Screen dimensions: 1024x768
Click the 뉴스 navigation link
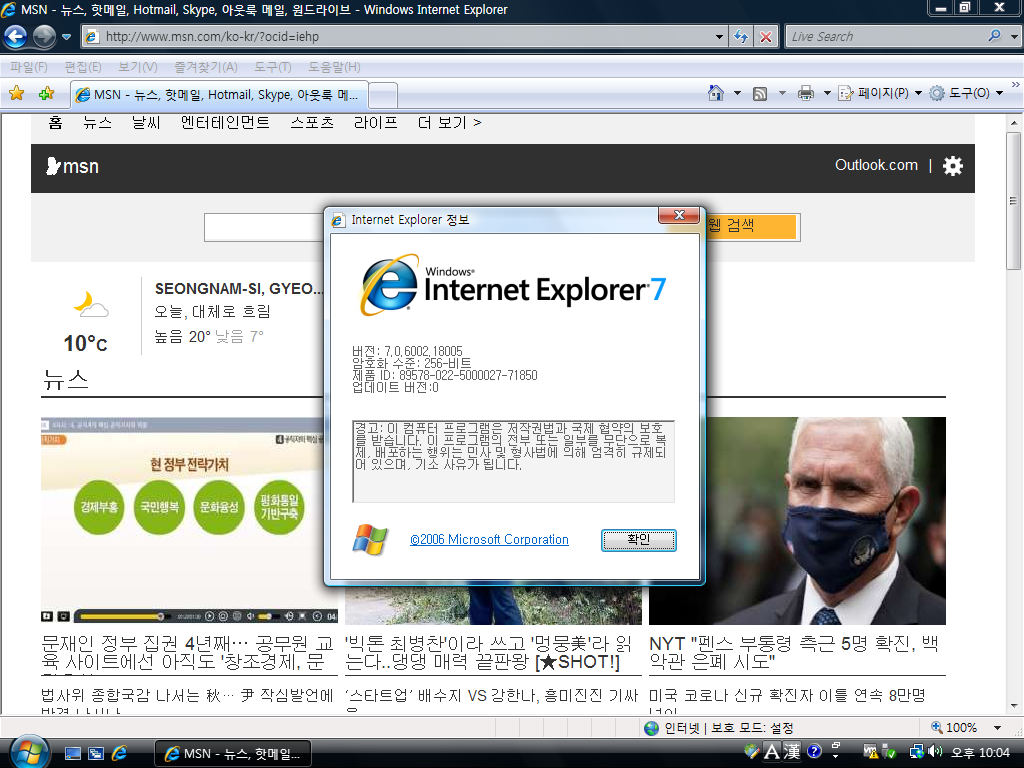pyautogui.click(x=97, y=122)
